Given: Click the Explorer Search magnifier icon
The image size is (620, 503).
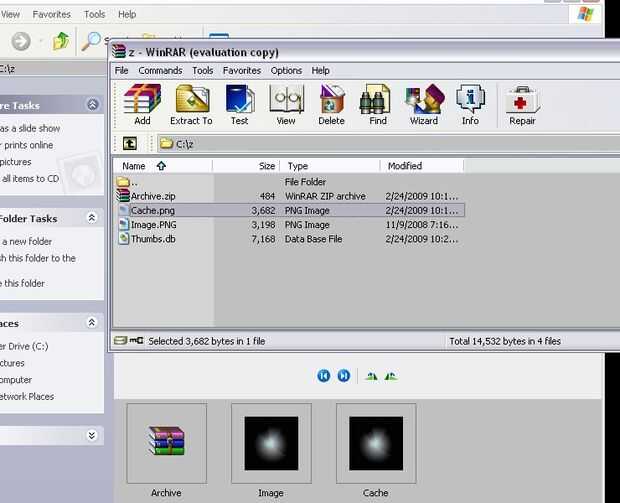Looking at the screenshot, I should (91, 41).
